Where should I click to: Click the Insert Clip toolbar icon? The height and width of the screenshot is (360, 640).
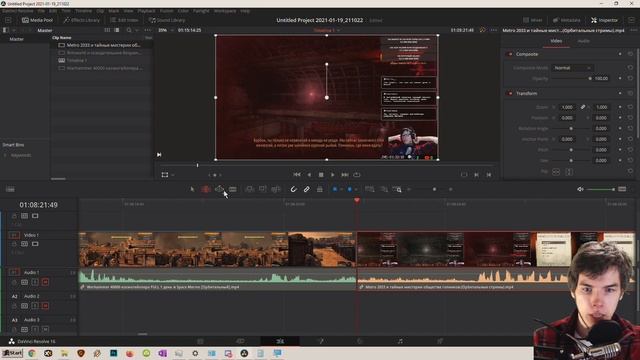(249, 189)
